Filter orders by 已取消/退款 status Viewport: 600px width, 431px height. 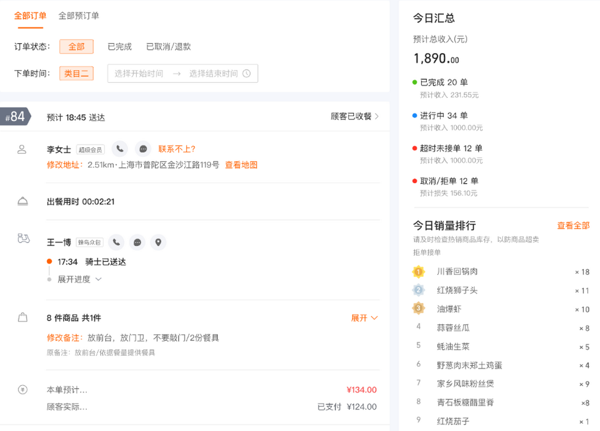168,46
